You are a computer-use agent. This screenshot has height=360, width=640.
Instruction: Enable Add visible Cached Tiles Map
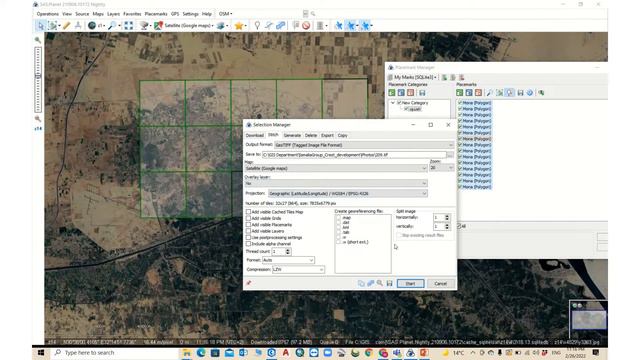coord(248,212)
